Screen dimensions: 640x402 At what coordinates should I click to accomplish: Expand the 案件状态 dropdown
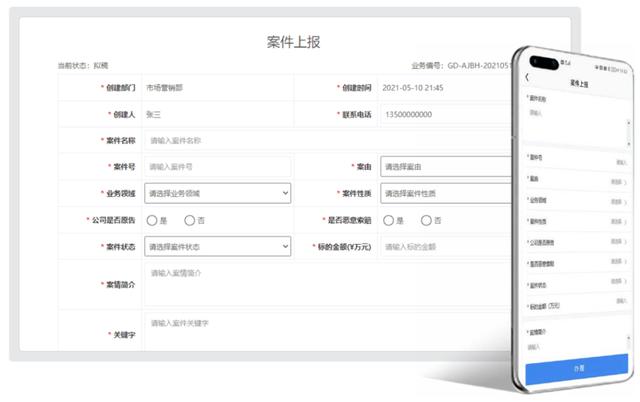pyautogui.click(x=217, y=246)
